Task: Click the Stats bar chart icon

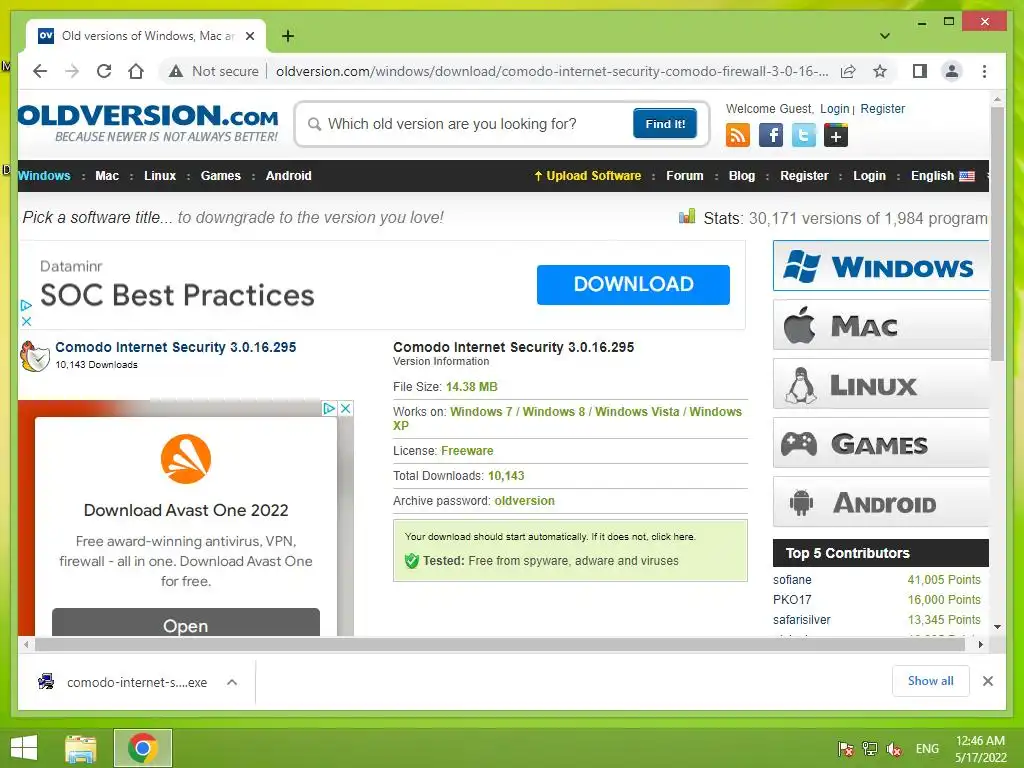Action: (x=687, y=216)
